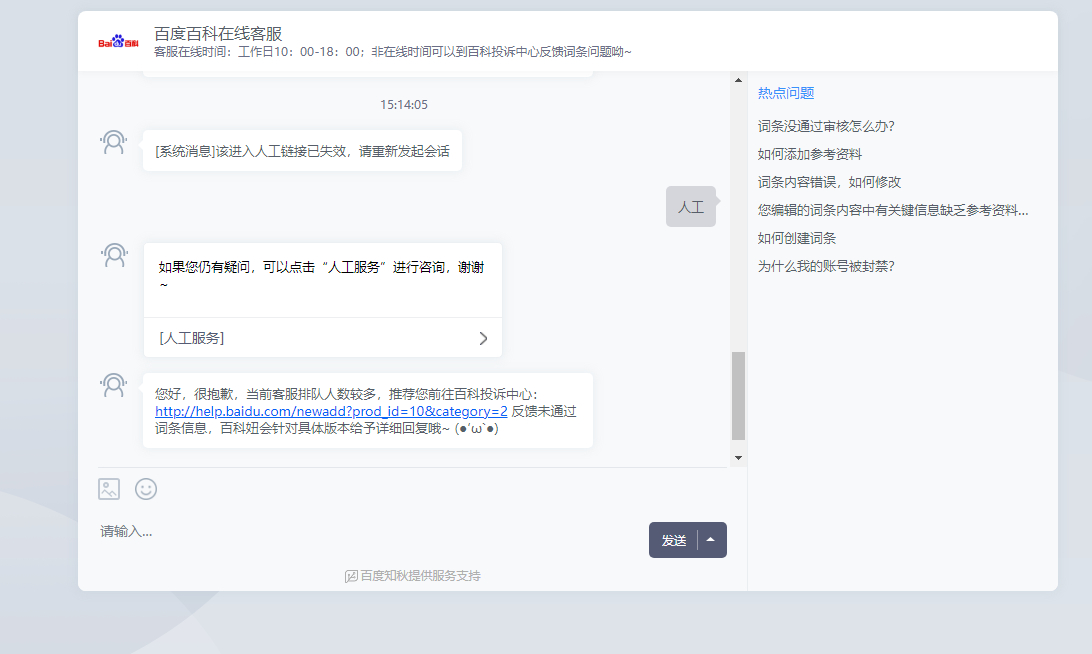The image size is (1092, 654).
Task: Click the bot avatar next to 您好，很抱歉 message
Action: pos(114,384)
